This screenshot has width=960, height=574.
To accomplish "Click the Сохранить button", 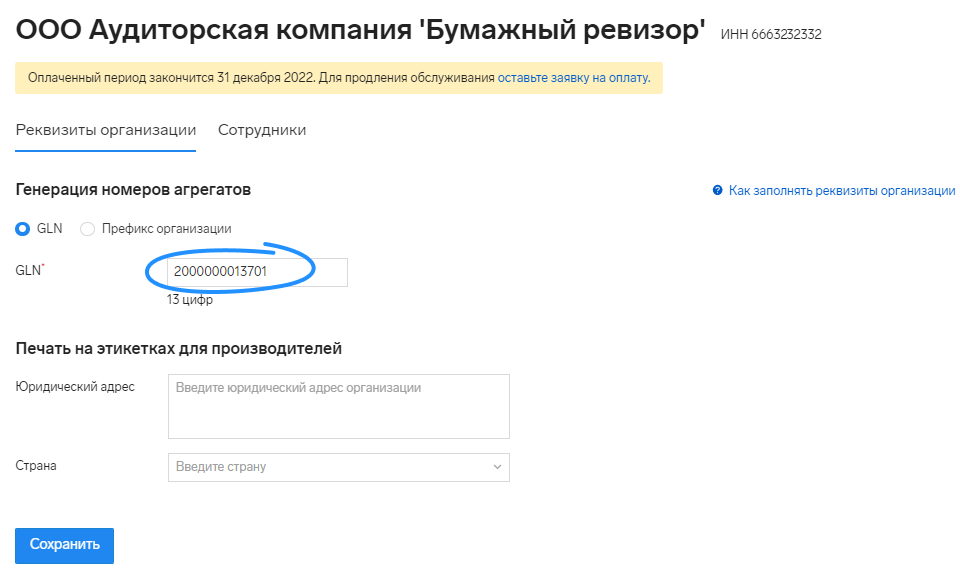I will (64, 545).
